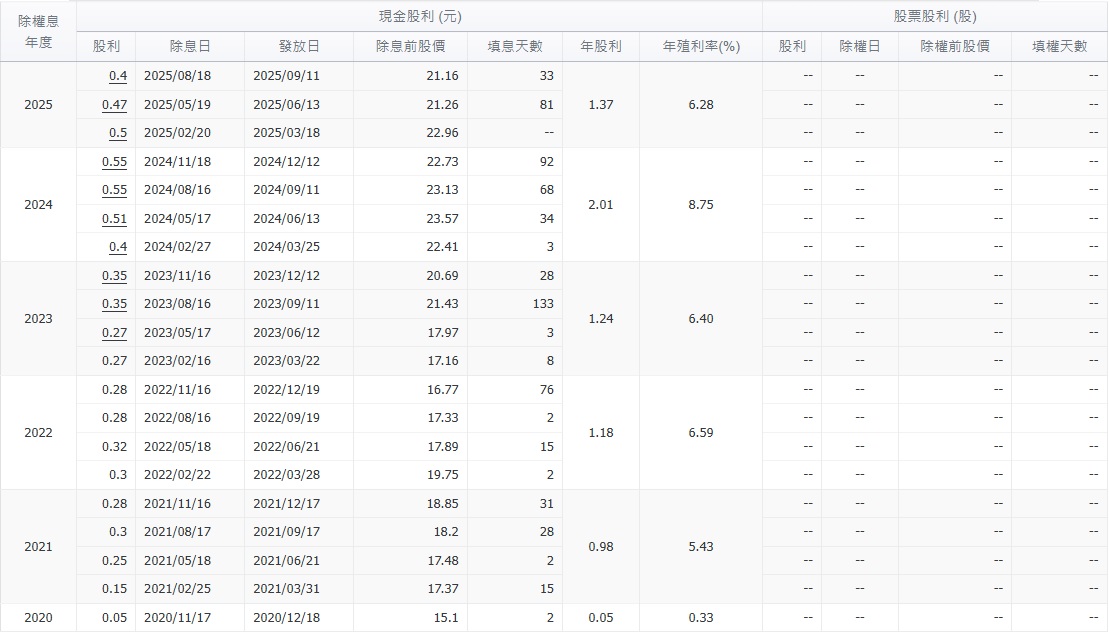Click the 0.27 dividend link for 2023/05/17
1109x634 pixels.
pyautogui.click(x=114, y=333)
